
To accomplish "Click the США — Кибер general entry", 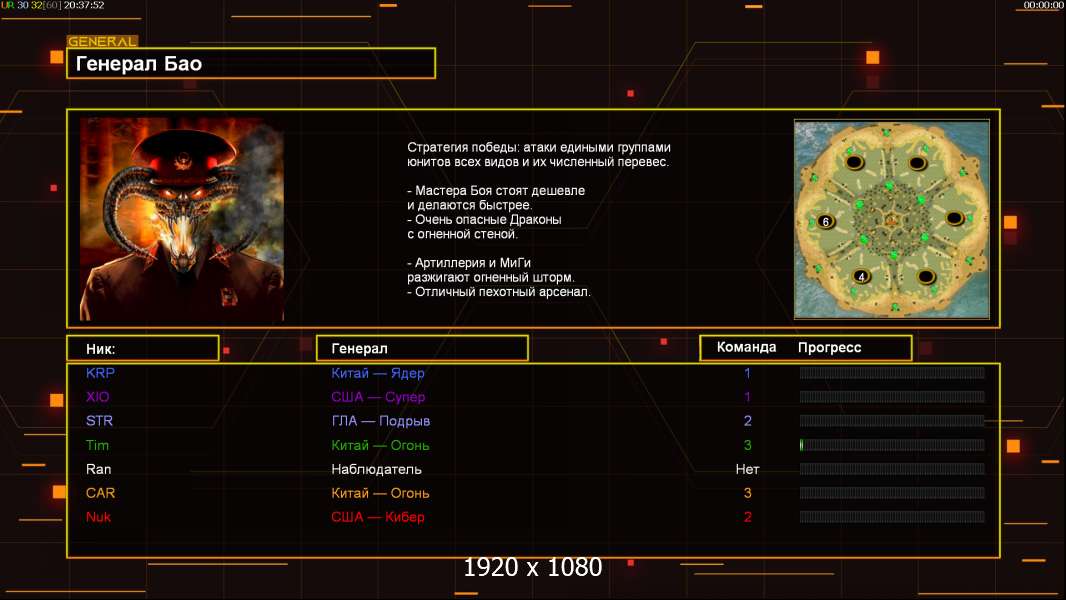I will 378,517.
